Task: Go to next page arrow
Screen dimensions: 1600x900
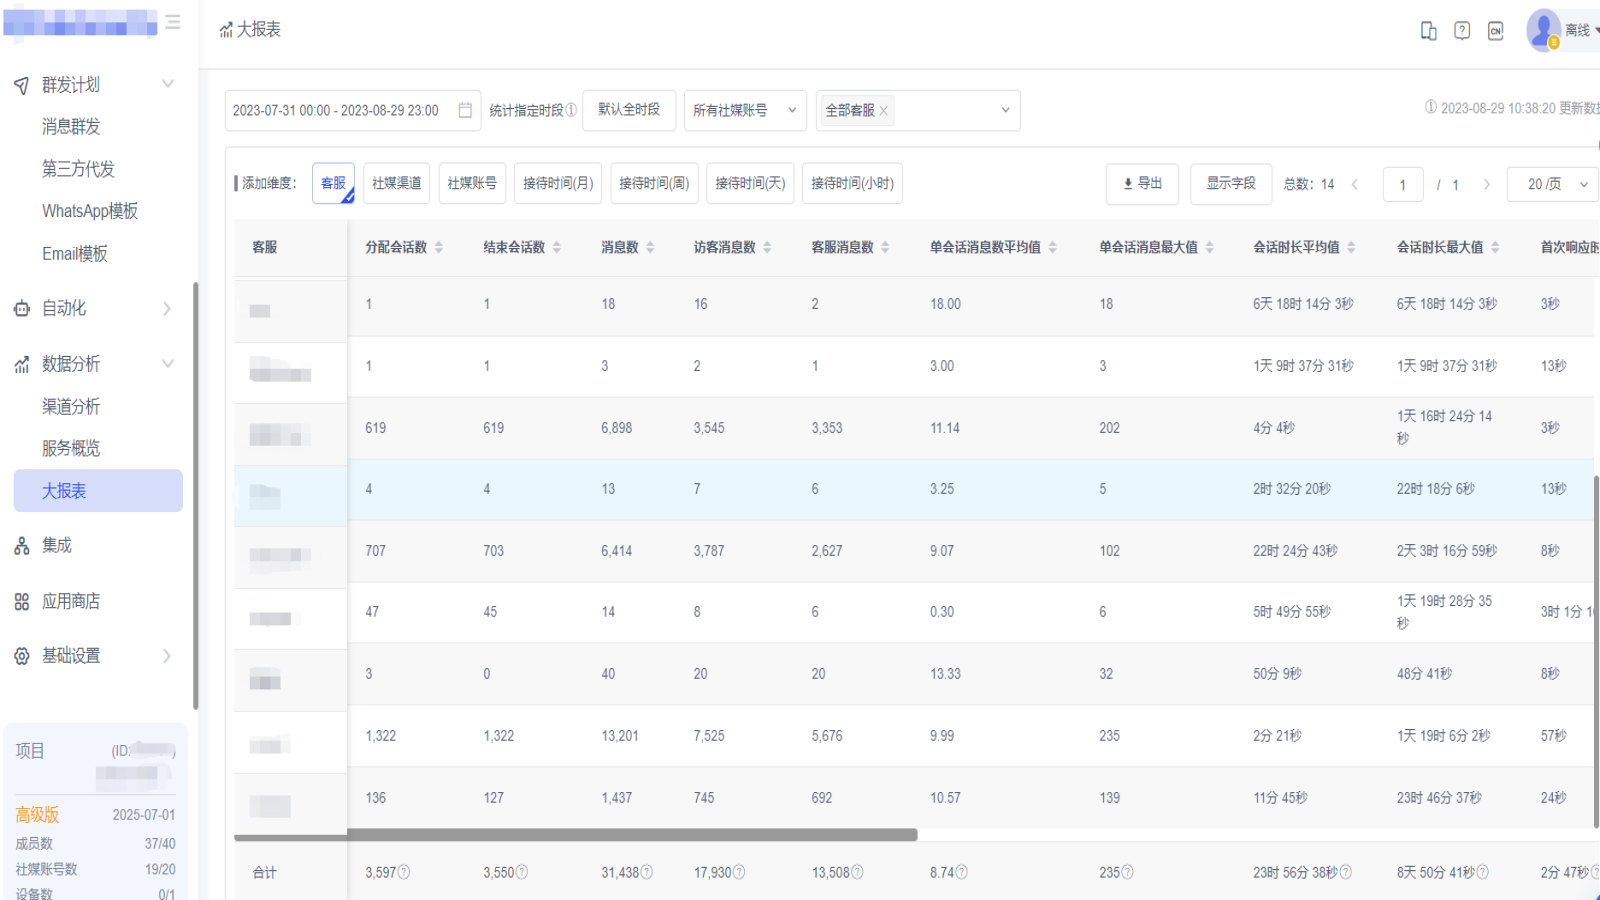Action: [x=1487, y=184]
